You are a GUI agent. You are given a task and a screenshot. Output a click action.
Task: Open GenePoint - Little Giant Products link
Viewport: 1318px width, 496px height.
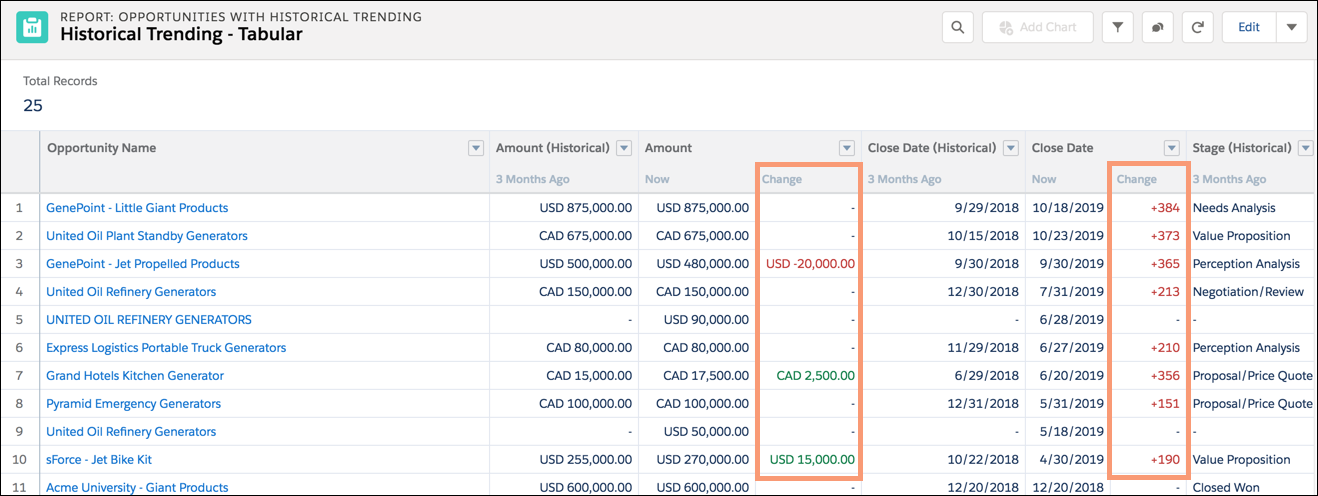click(x=137, y=208)
